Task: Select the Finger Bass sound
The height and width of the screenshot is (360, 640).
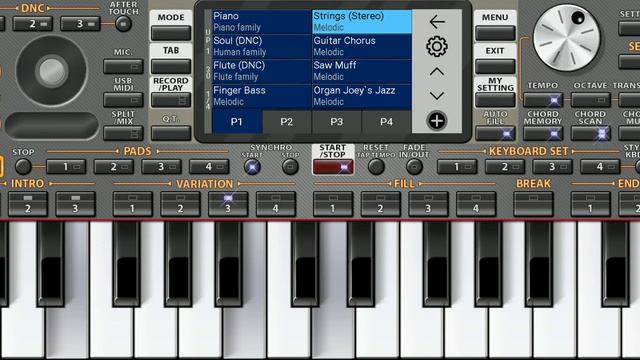Action: [x=262, y=96]
